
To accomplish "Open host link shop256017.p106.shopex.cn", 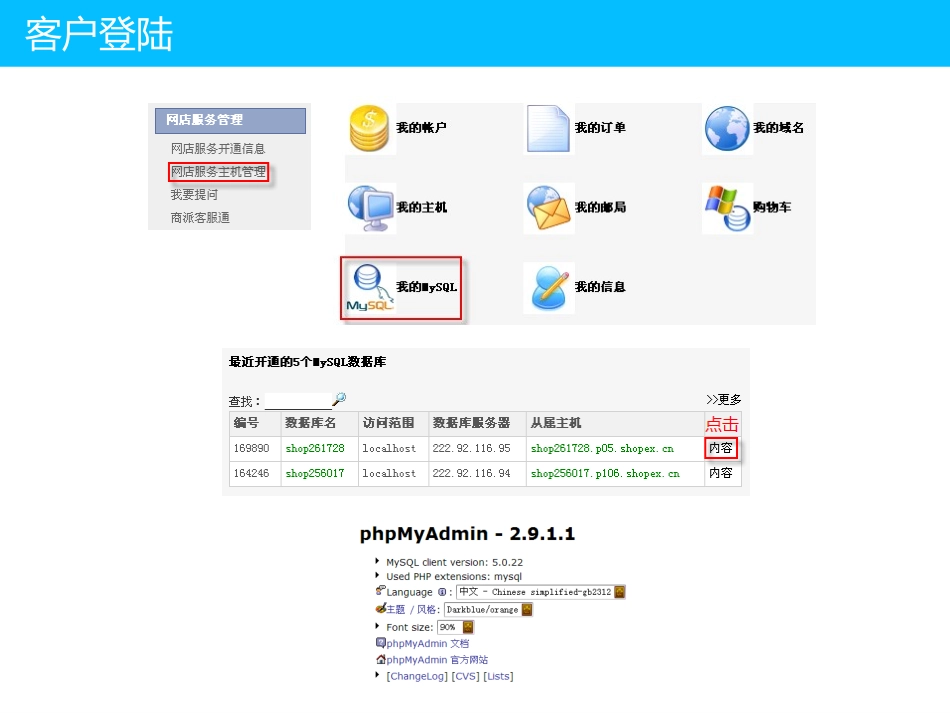I will pos(605,473).
